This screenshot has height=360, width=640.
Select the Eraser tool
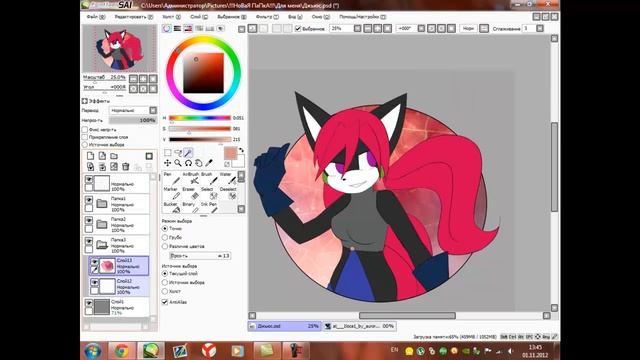click(x=190, y=193)
